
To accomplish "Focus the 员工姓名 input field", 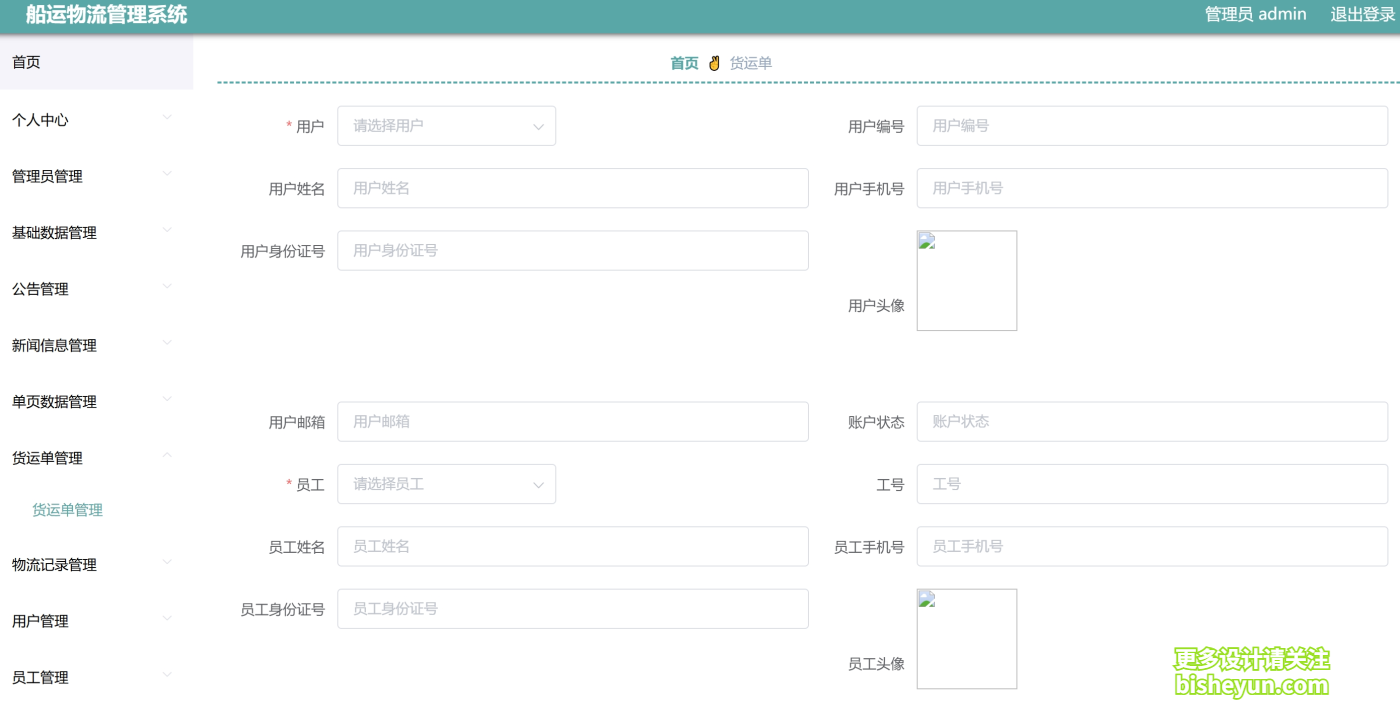I will tap(573, 547).
